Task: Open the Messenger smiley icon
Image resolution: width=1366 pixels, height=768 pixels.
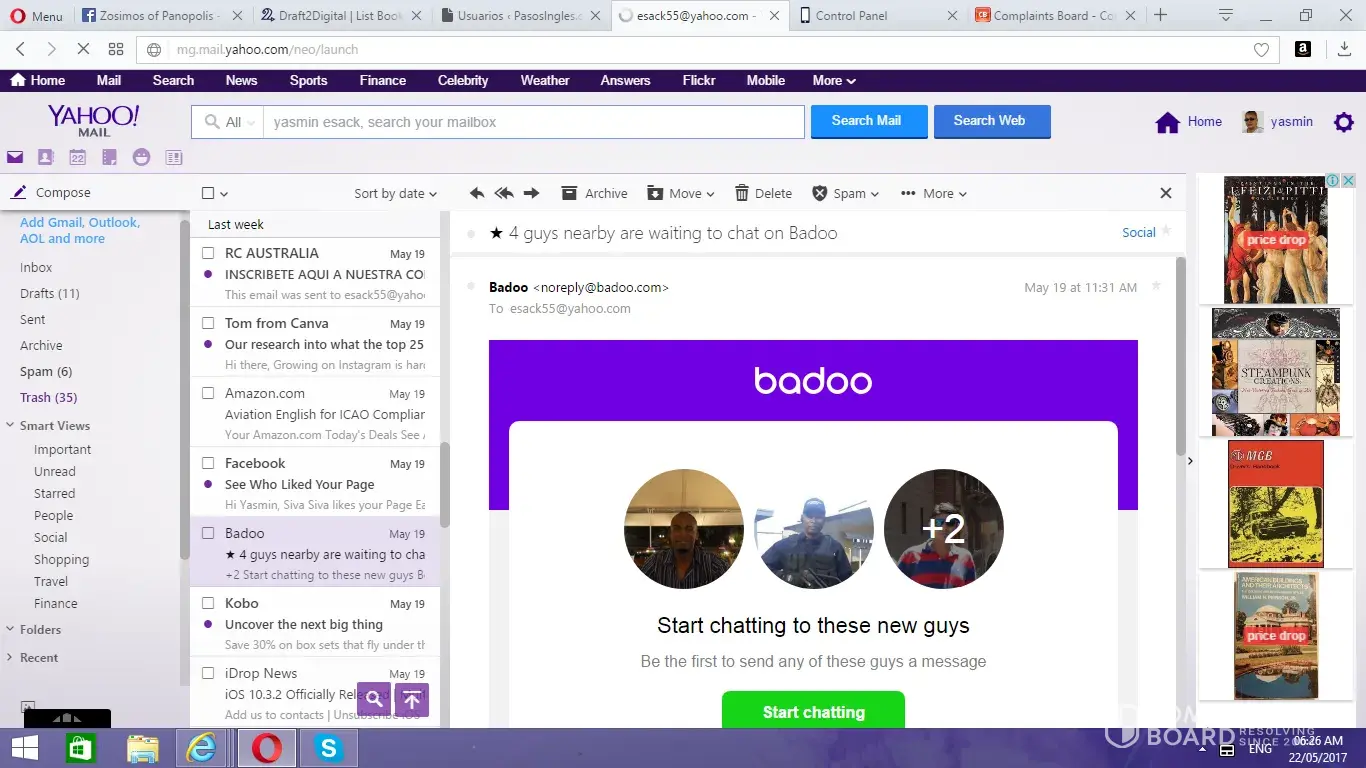Action: 141,157
